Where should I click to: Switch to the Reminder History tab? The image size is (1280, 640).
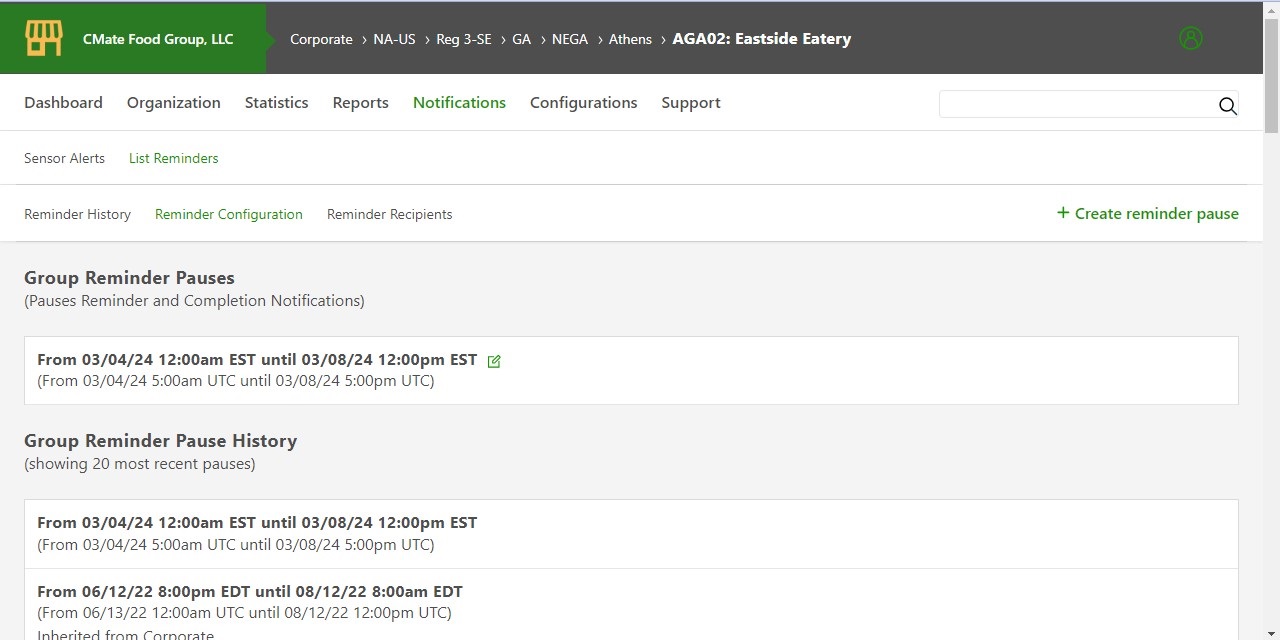coord(77,214)
